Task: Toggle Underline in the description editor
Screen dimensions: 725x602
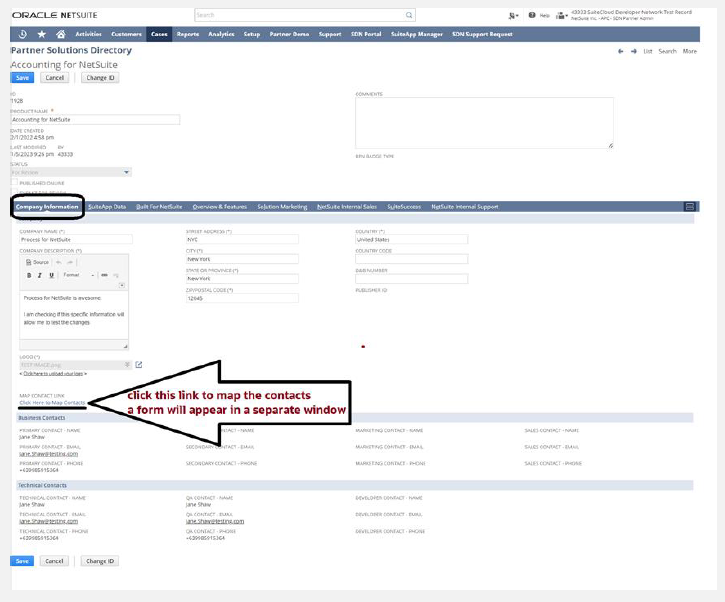Action: pyautogui.click(x=51, y=275)
